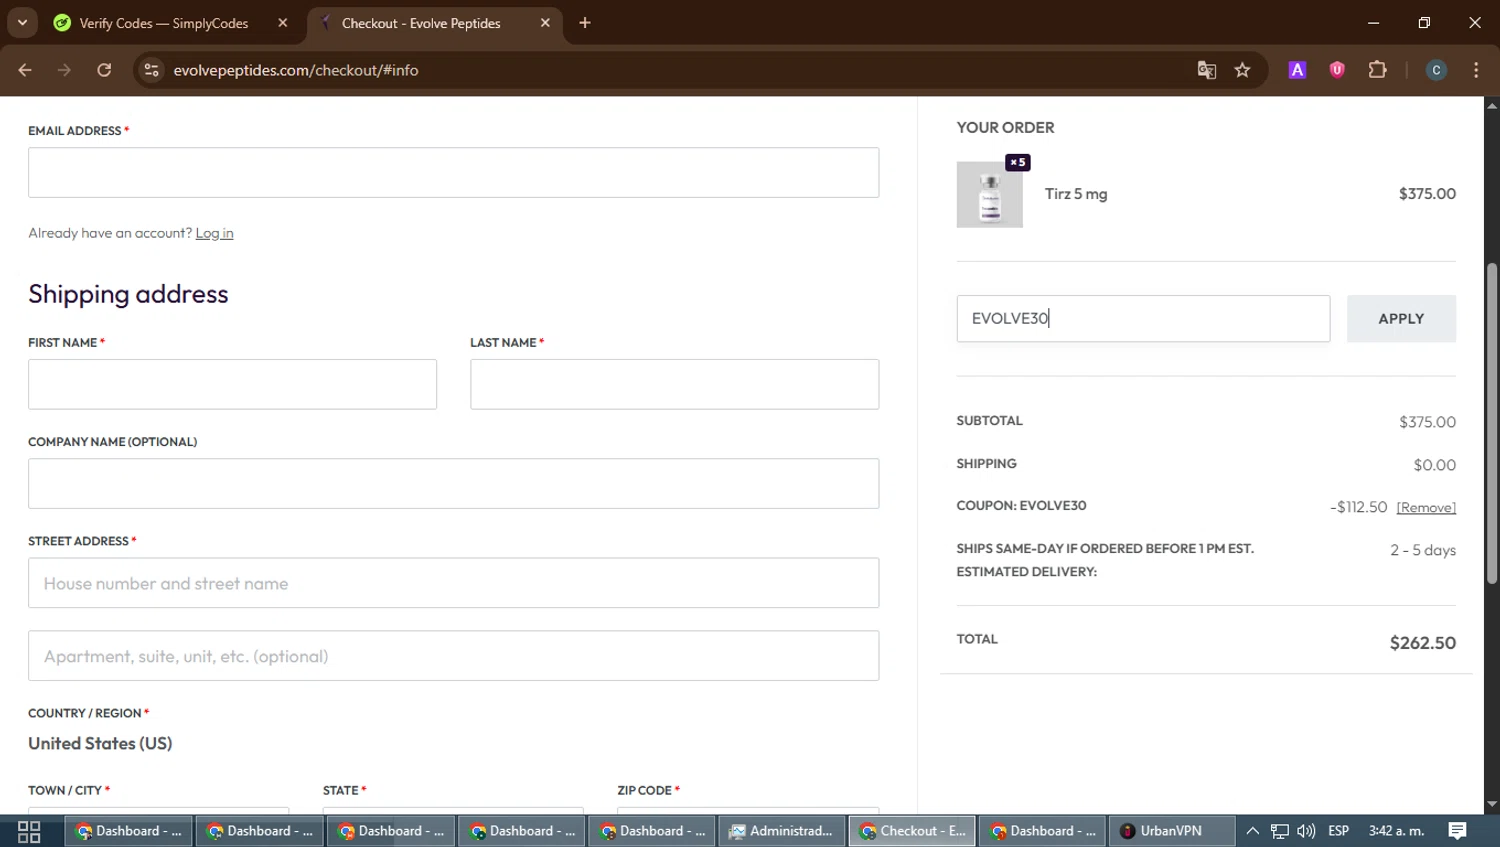Open the translate page icon

[x=1207, y=70]
